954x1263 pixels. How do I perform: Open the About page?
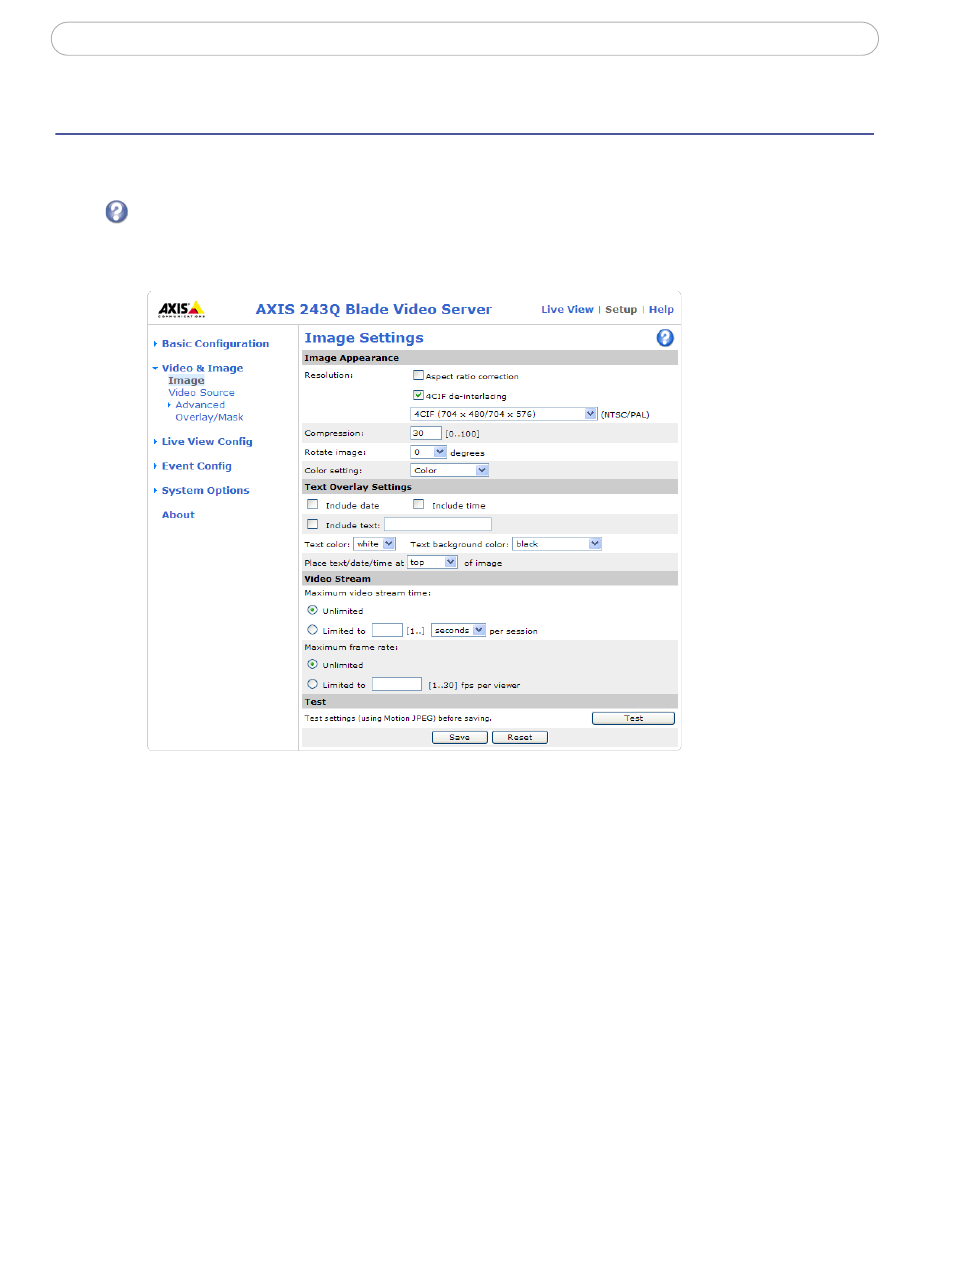tap(178, 515)
